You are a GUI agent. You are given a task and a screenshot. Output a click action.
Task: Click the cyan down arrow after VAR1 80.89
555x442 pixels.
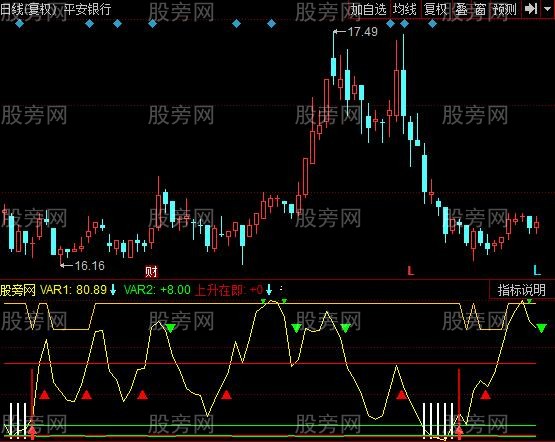[113, 289]
